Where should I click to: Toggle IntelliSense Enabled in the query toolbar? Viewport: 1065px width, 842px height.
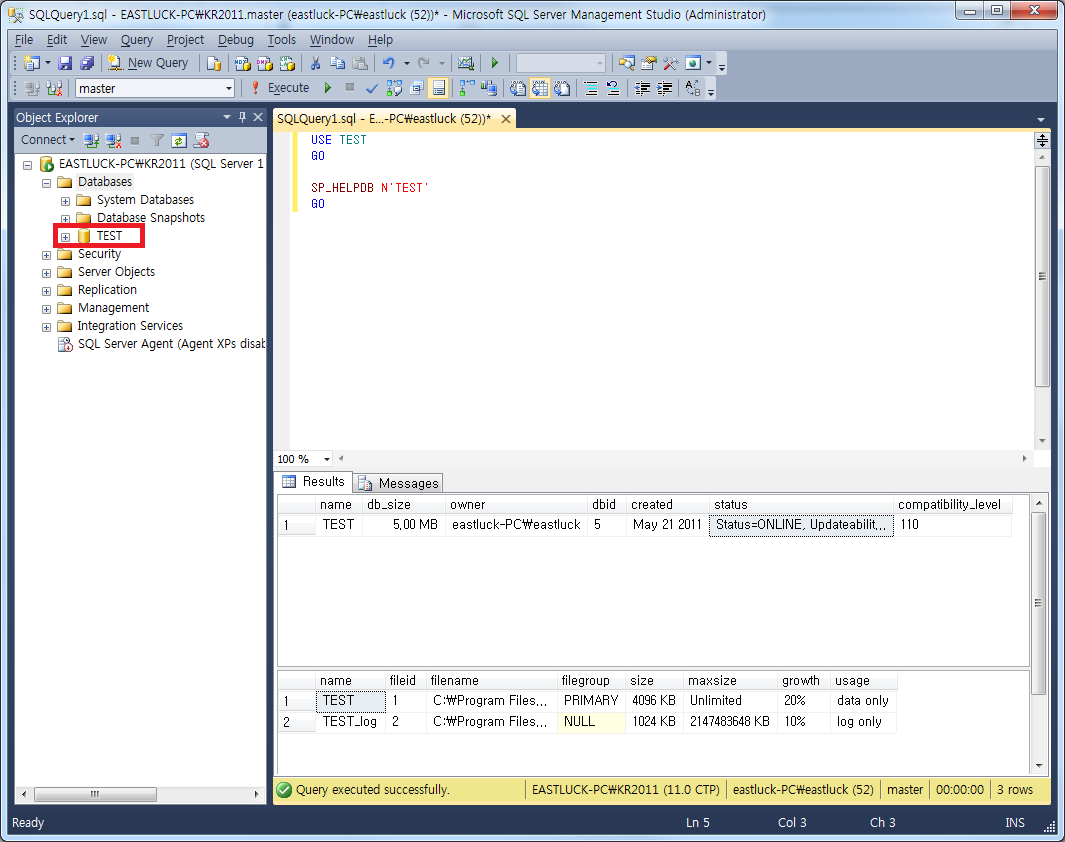(x=439, y=88)
